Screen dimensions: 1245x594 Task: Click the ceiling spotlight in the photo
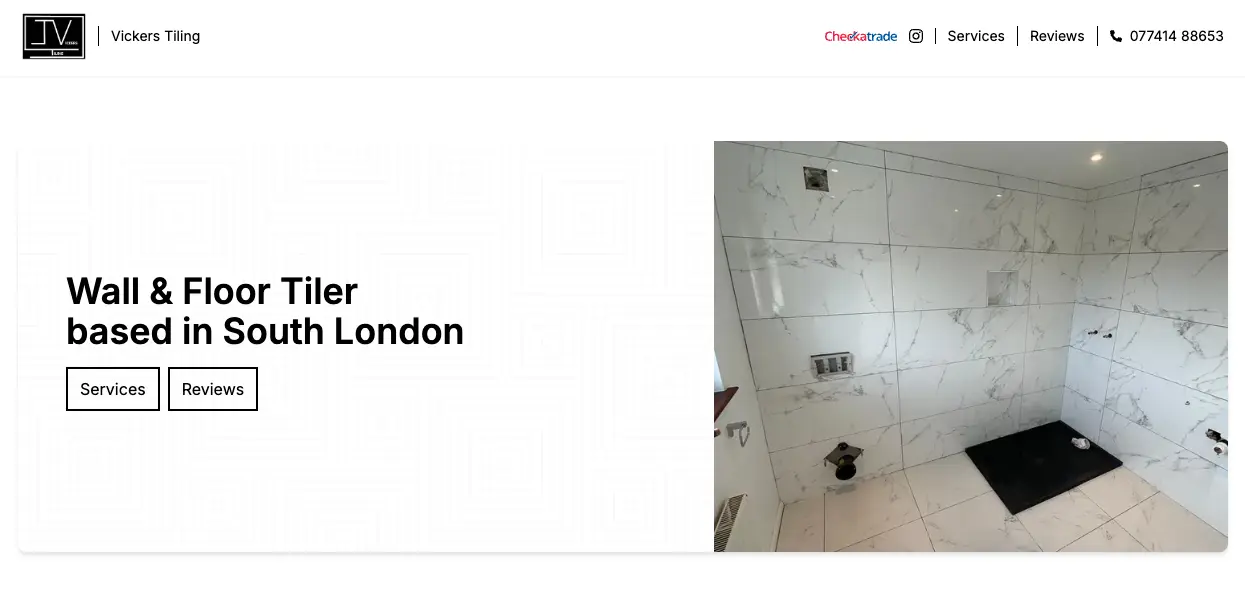[1097, 157]
